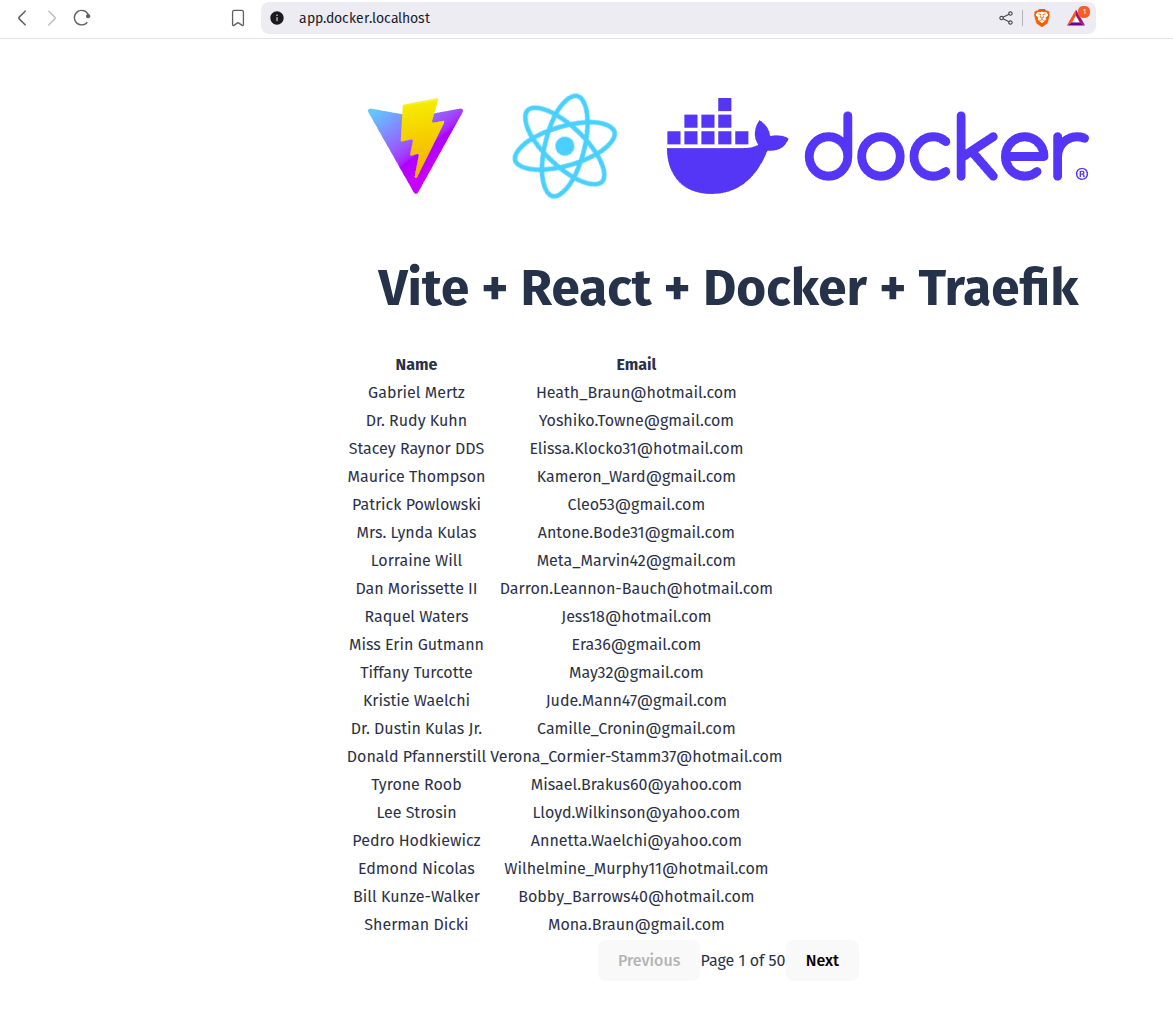
Task: Select the name Mrs. Lynda Kulas
Action: point(416,532)
